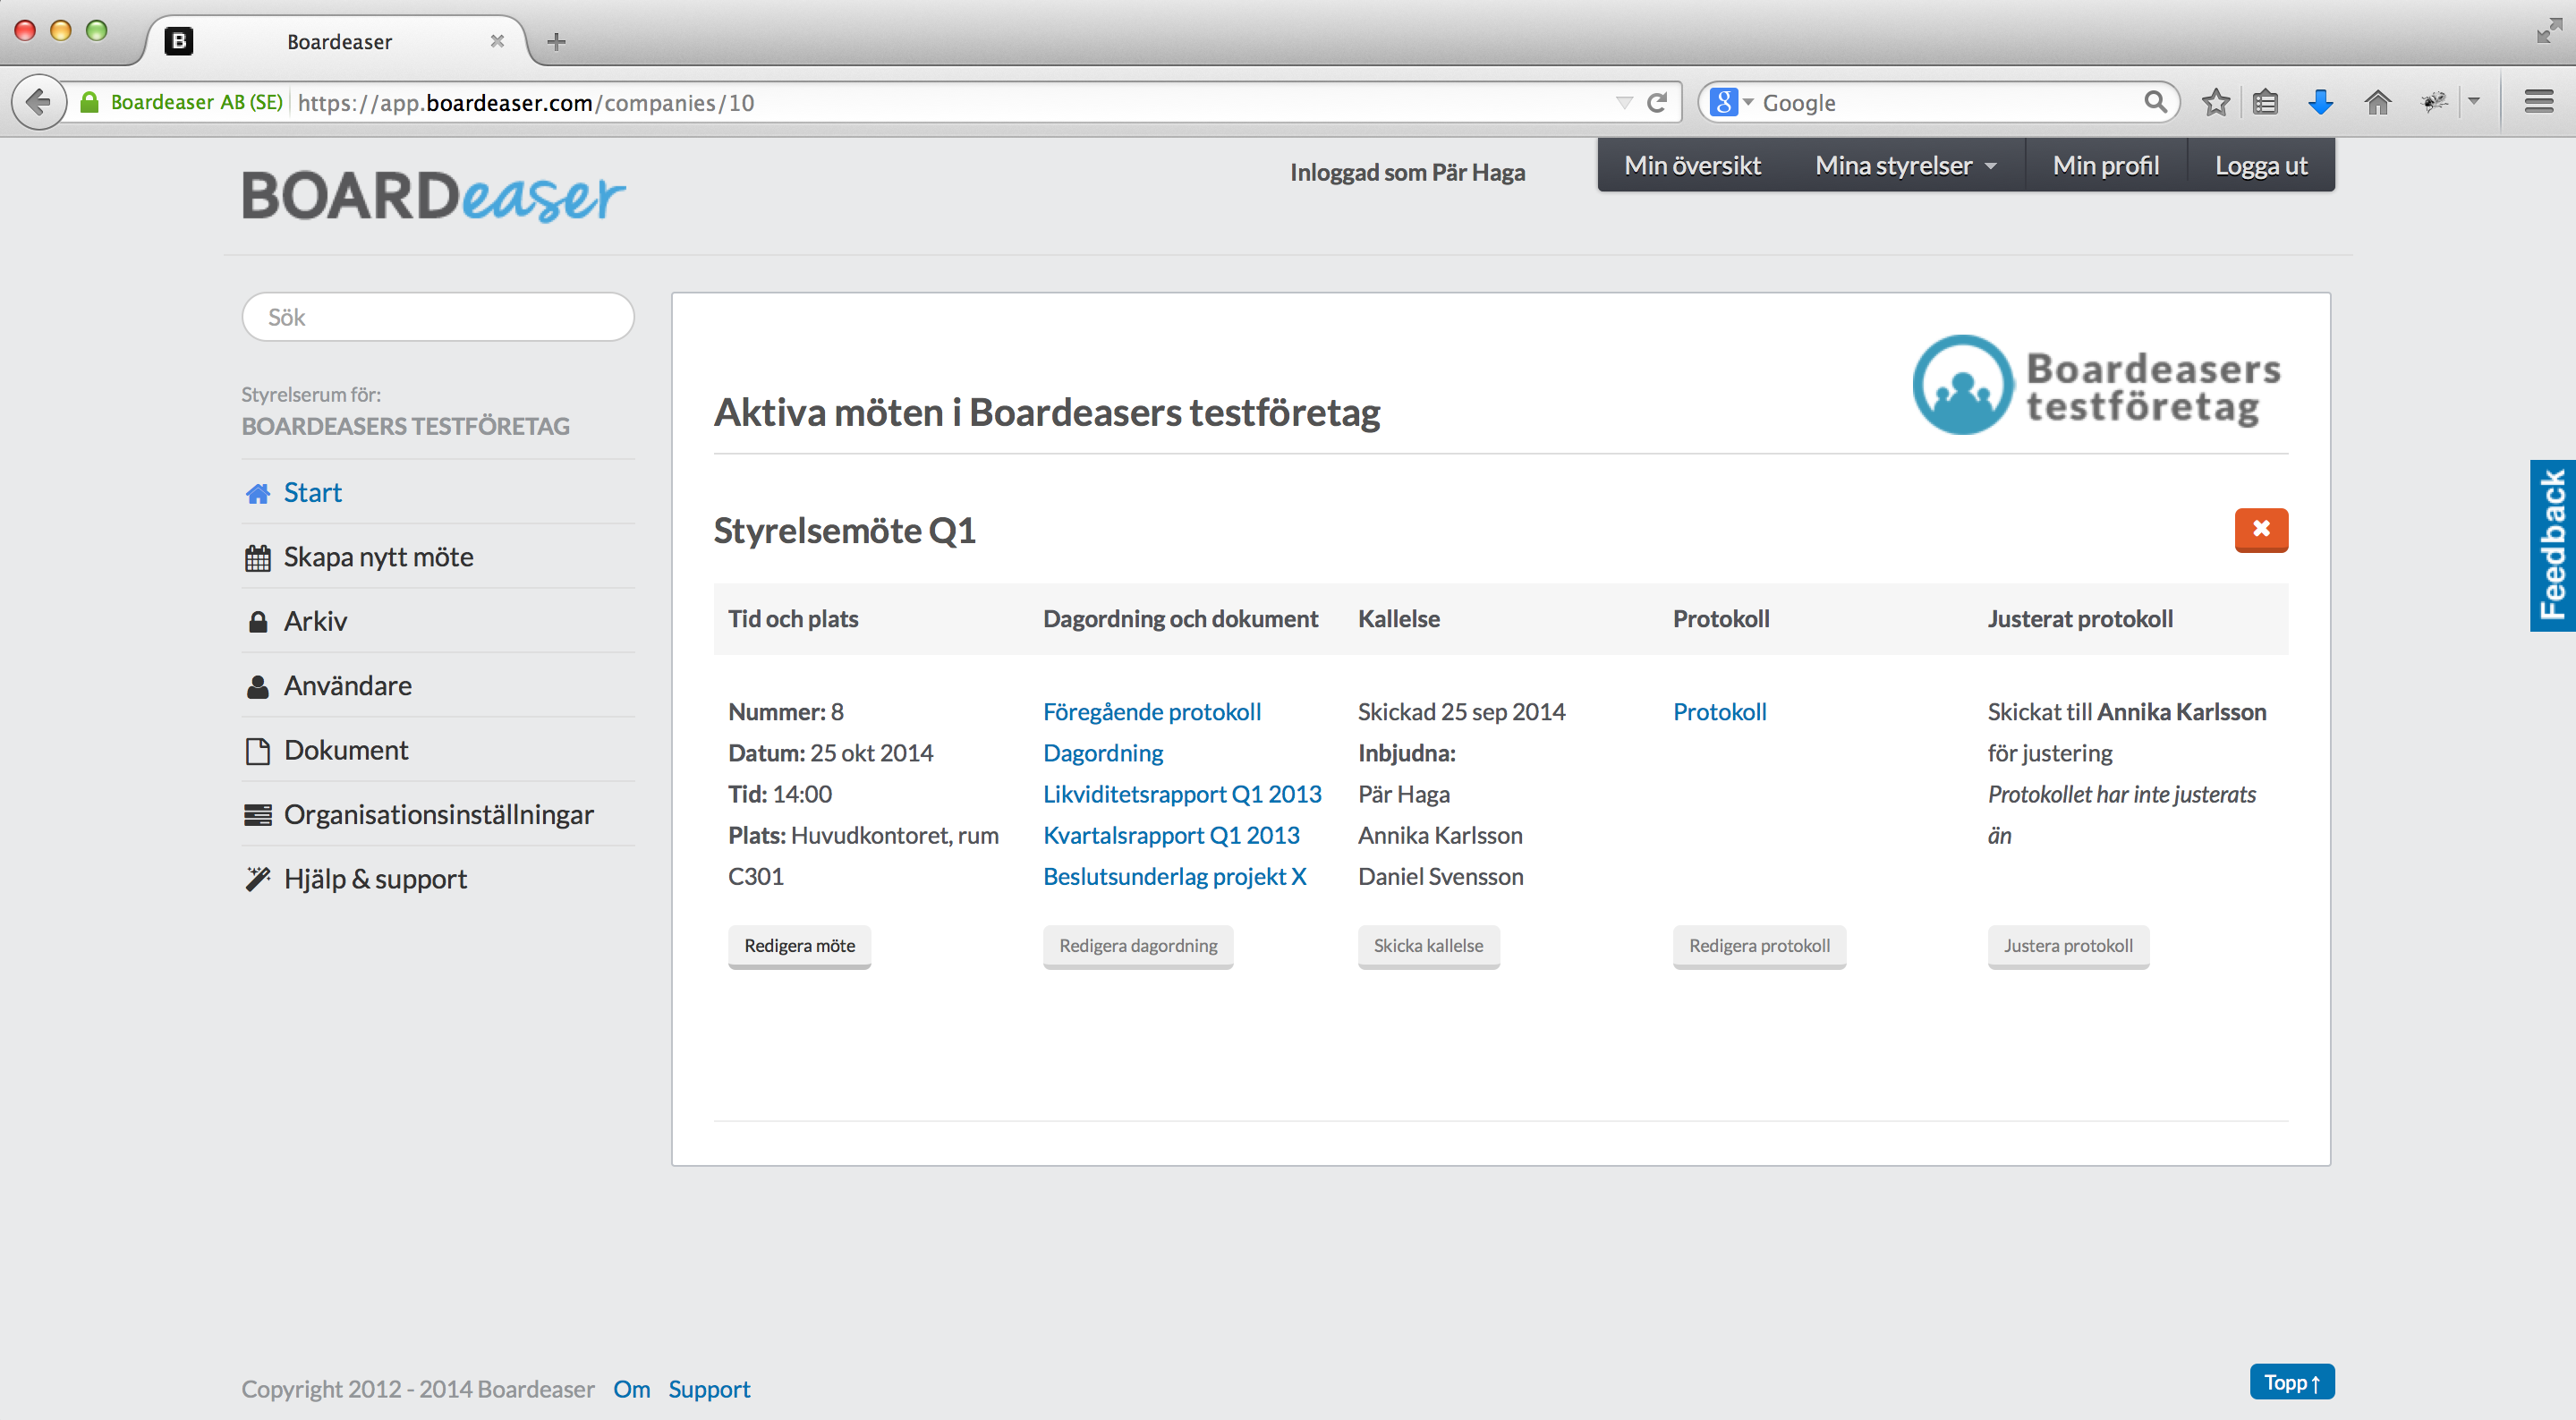Screen dimensions: 2576x1420
Task: Click the Styrelsemöte Q1 heading
Action: pos(844,530)
